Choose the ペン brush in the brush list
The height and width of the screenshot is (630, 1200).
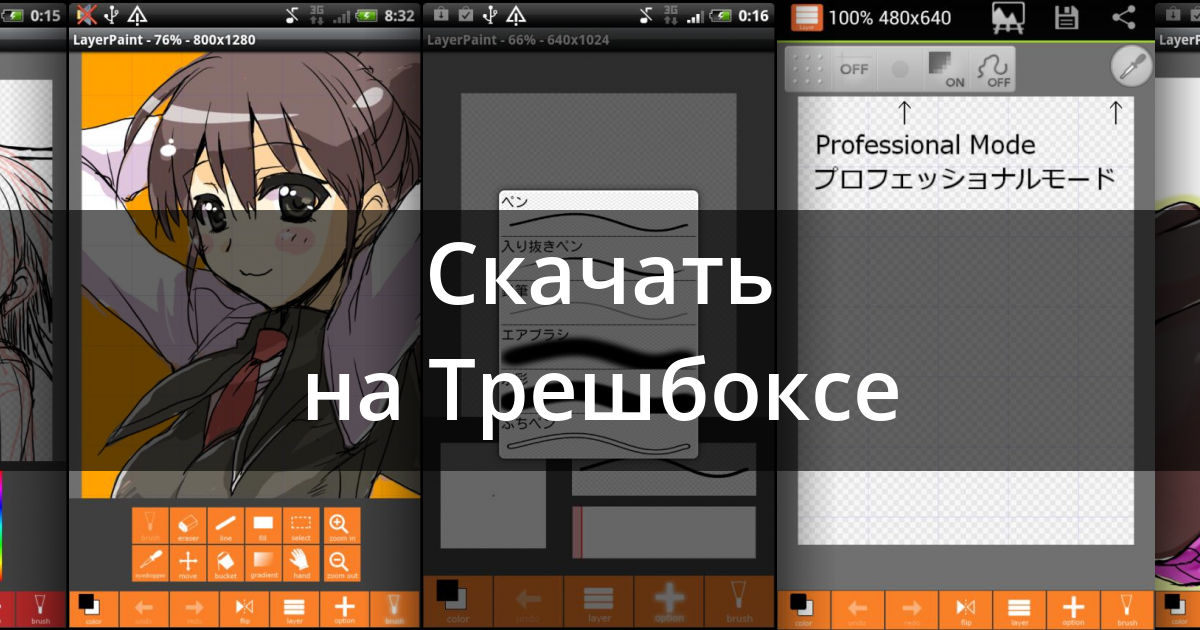[x=598, y=212]
